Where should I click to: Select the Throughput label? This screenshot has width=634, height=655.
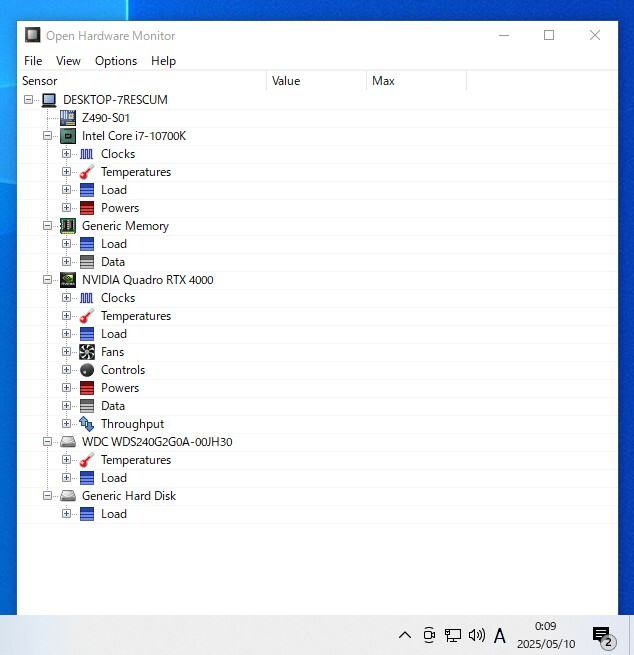(132, 424)
